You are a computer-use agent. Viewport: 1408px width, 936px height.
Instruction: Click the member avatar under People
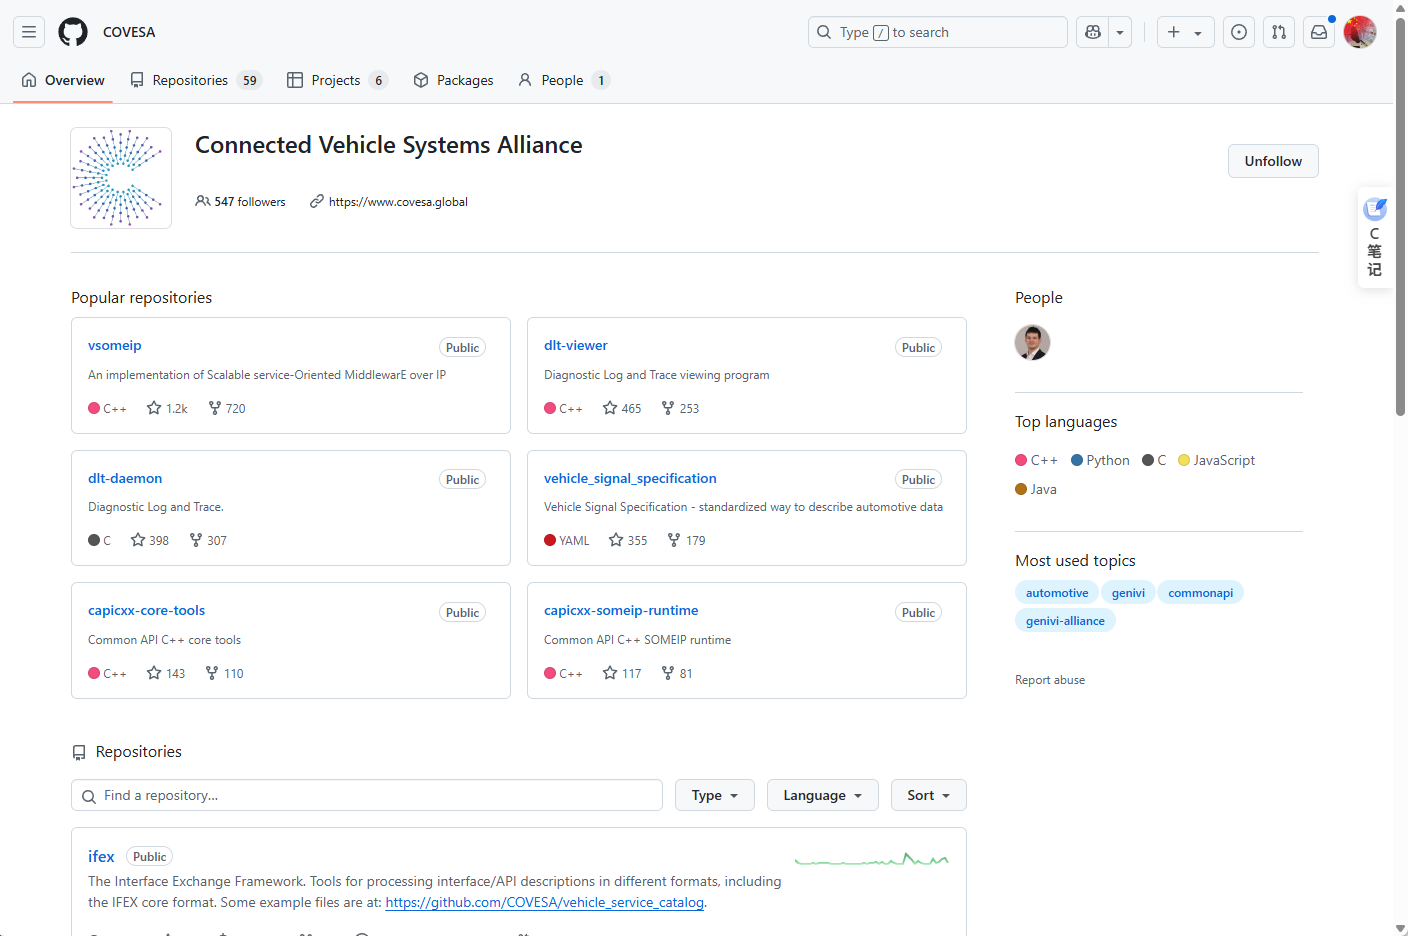click(1032, 342)
